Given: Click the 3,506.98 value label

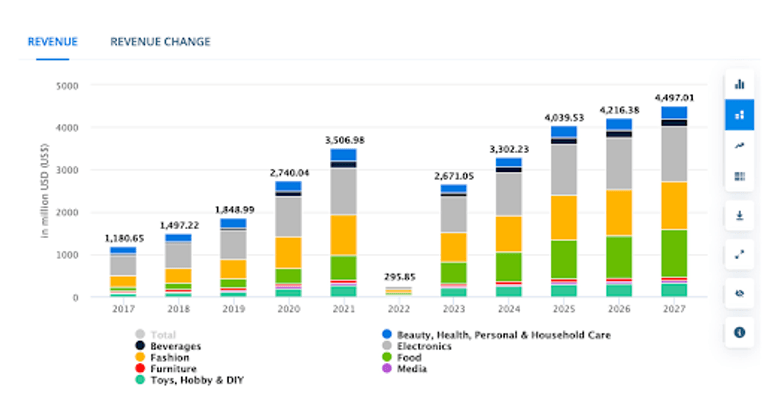Looking at the screenshot, I should pyautogui.click(x=344, y=140).
